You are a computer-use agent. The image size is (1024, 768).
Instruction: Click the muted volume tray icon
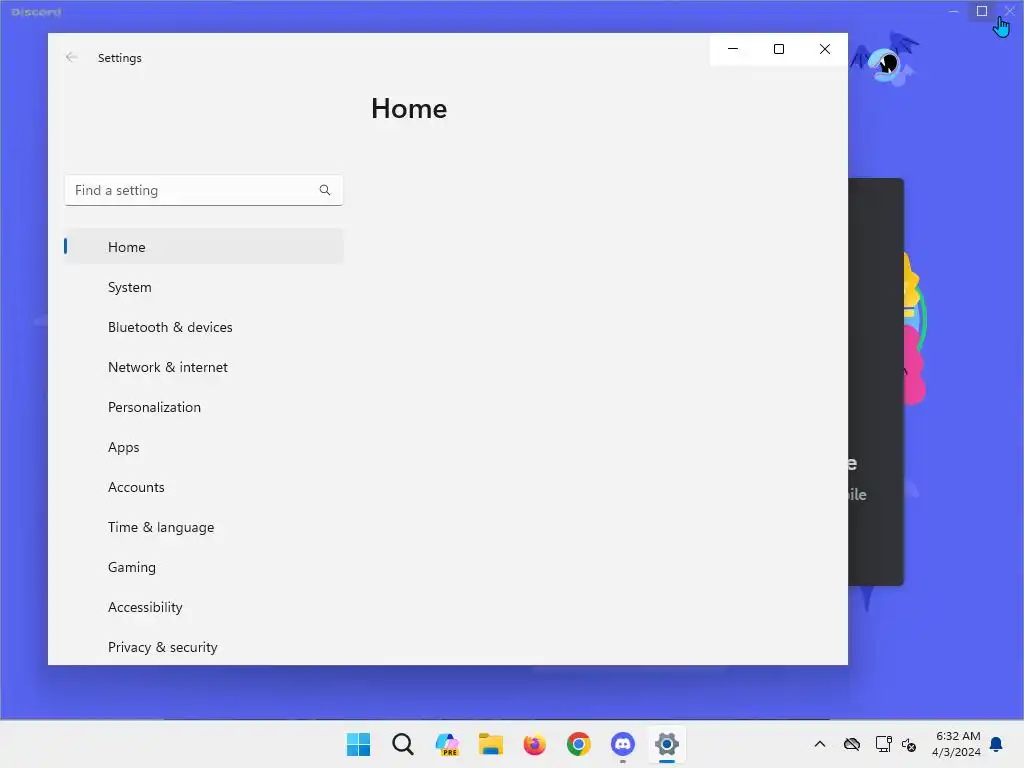908,744
